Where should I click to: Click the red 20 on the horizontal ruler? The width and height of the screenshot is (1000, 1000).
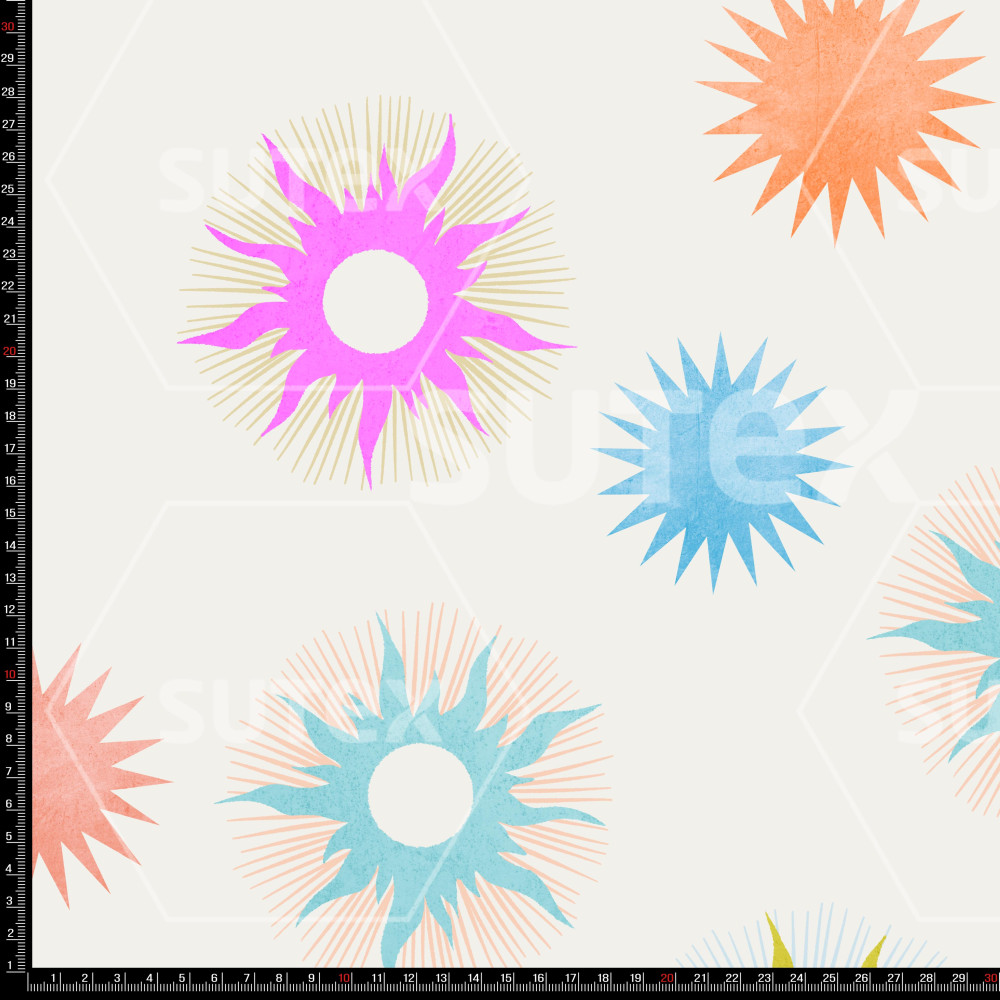point(666,978)
